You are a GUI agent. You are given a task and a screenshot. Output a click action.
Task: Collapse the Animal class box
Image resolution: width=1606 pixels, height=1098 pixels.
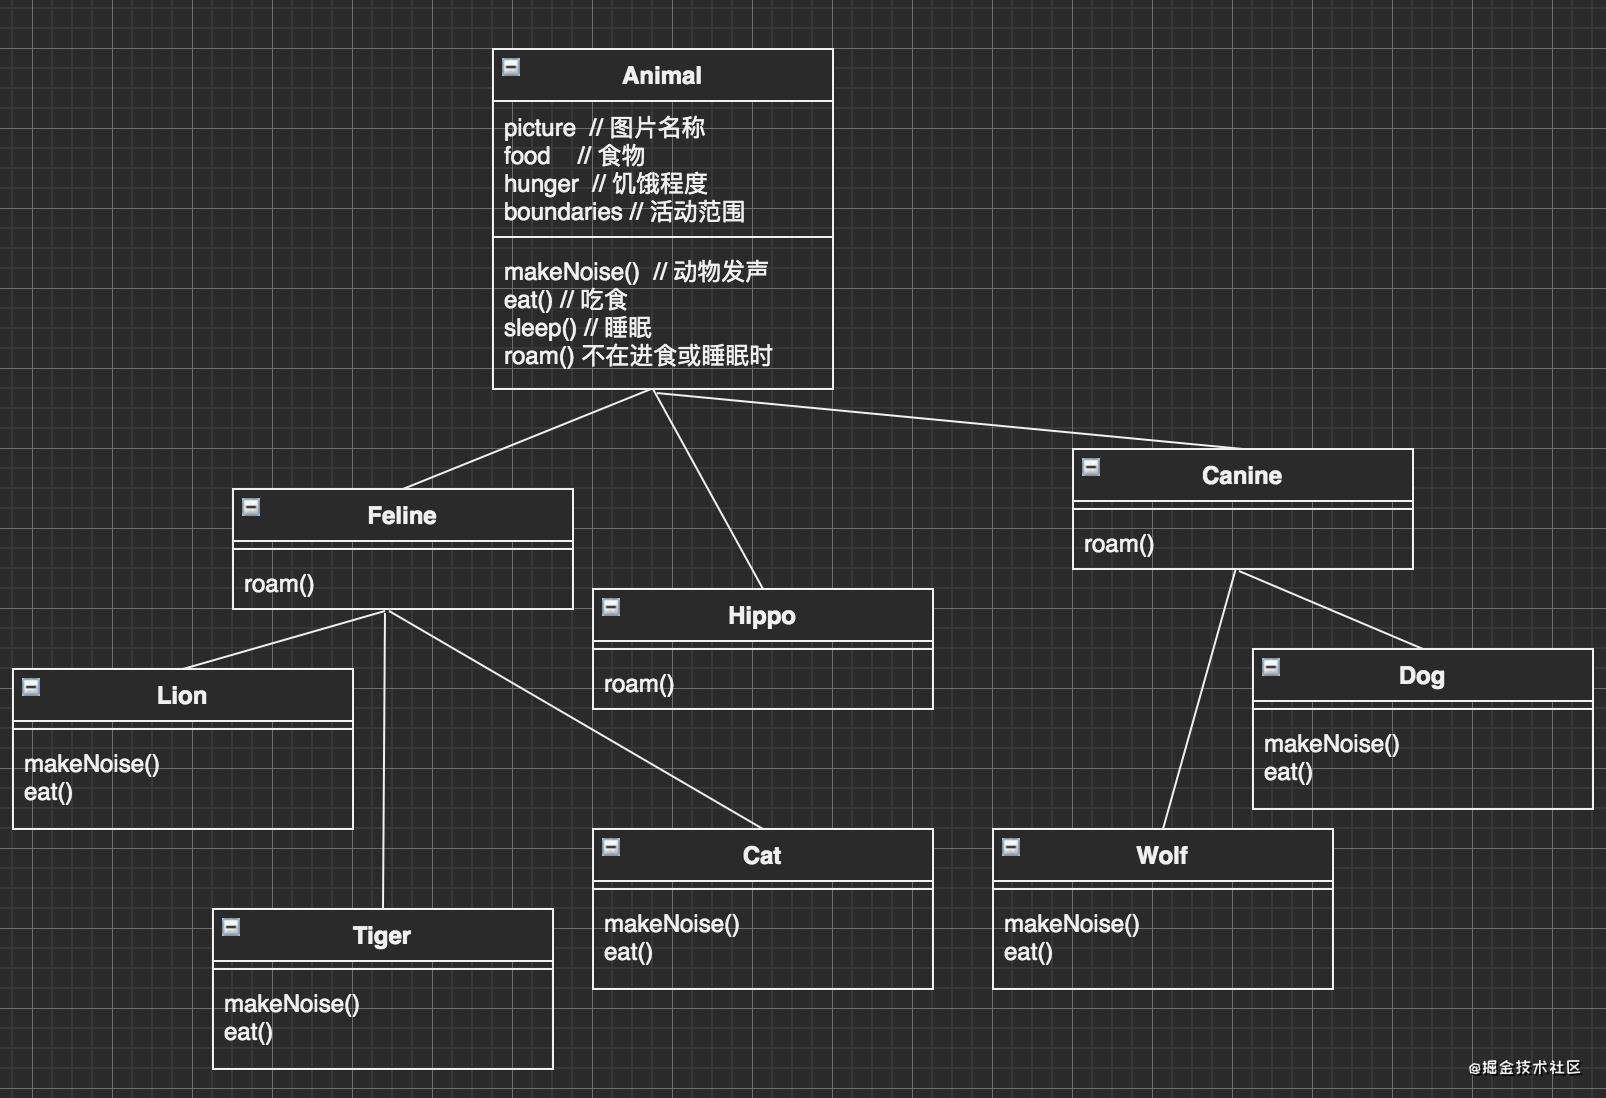coord(511,67)
